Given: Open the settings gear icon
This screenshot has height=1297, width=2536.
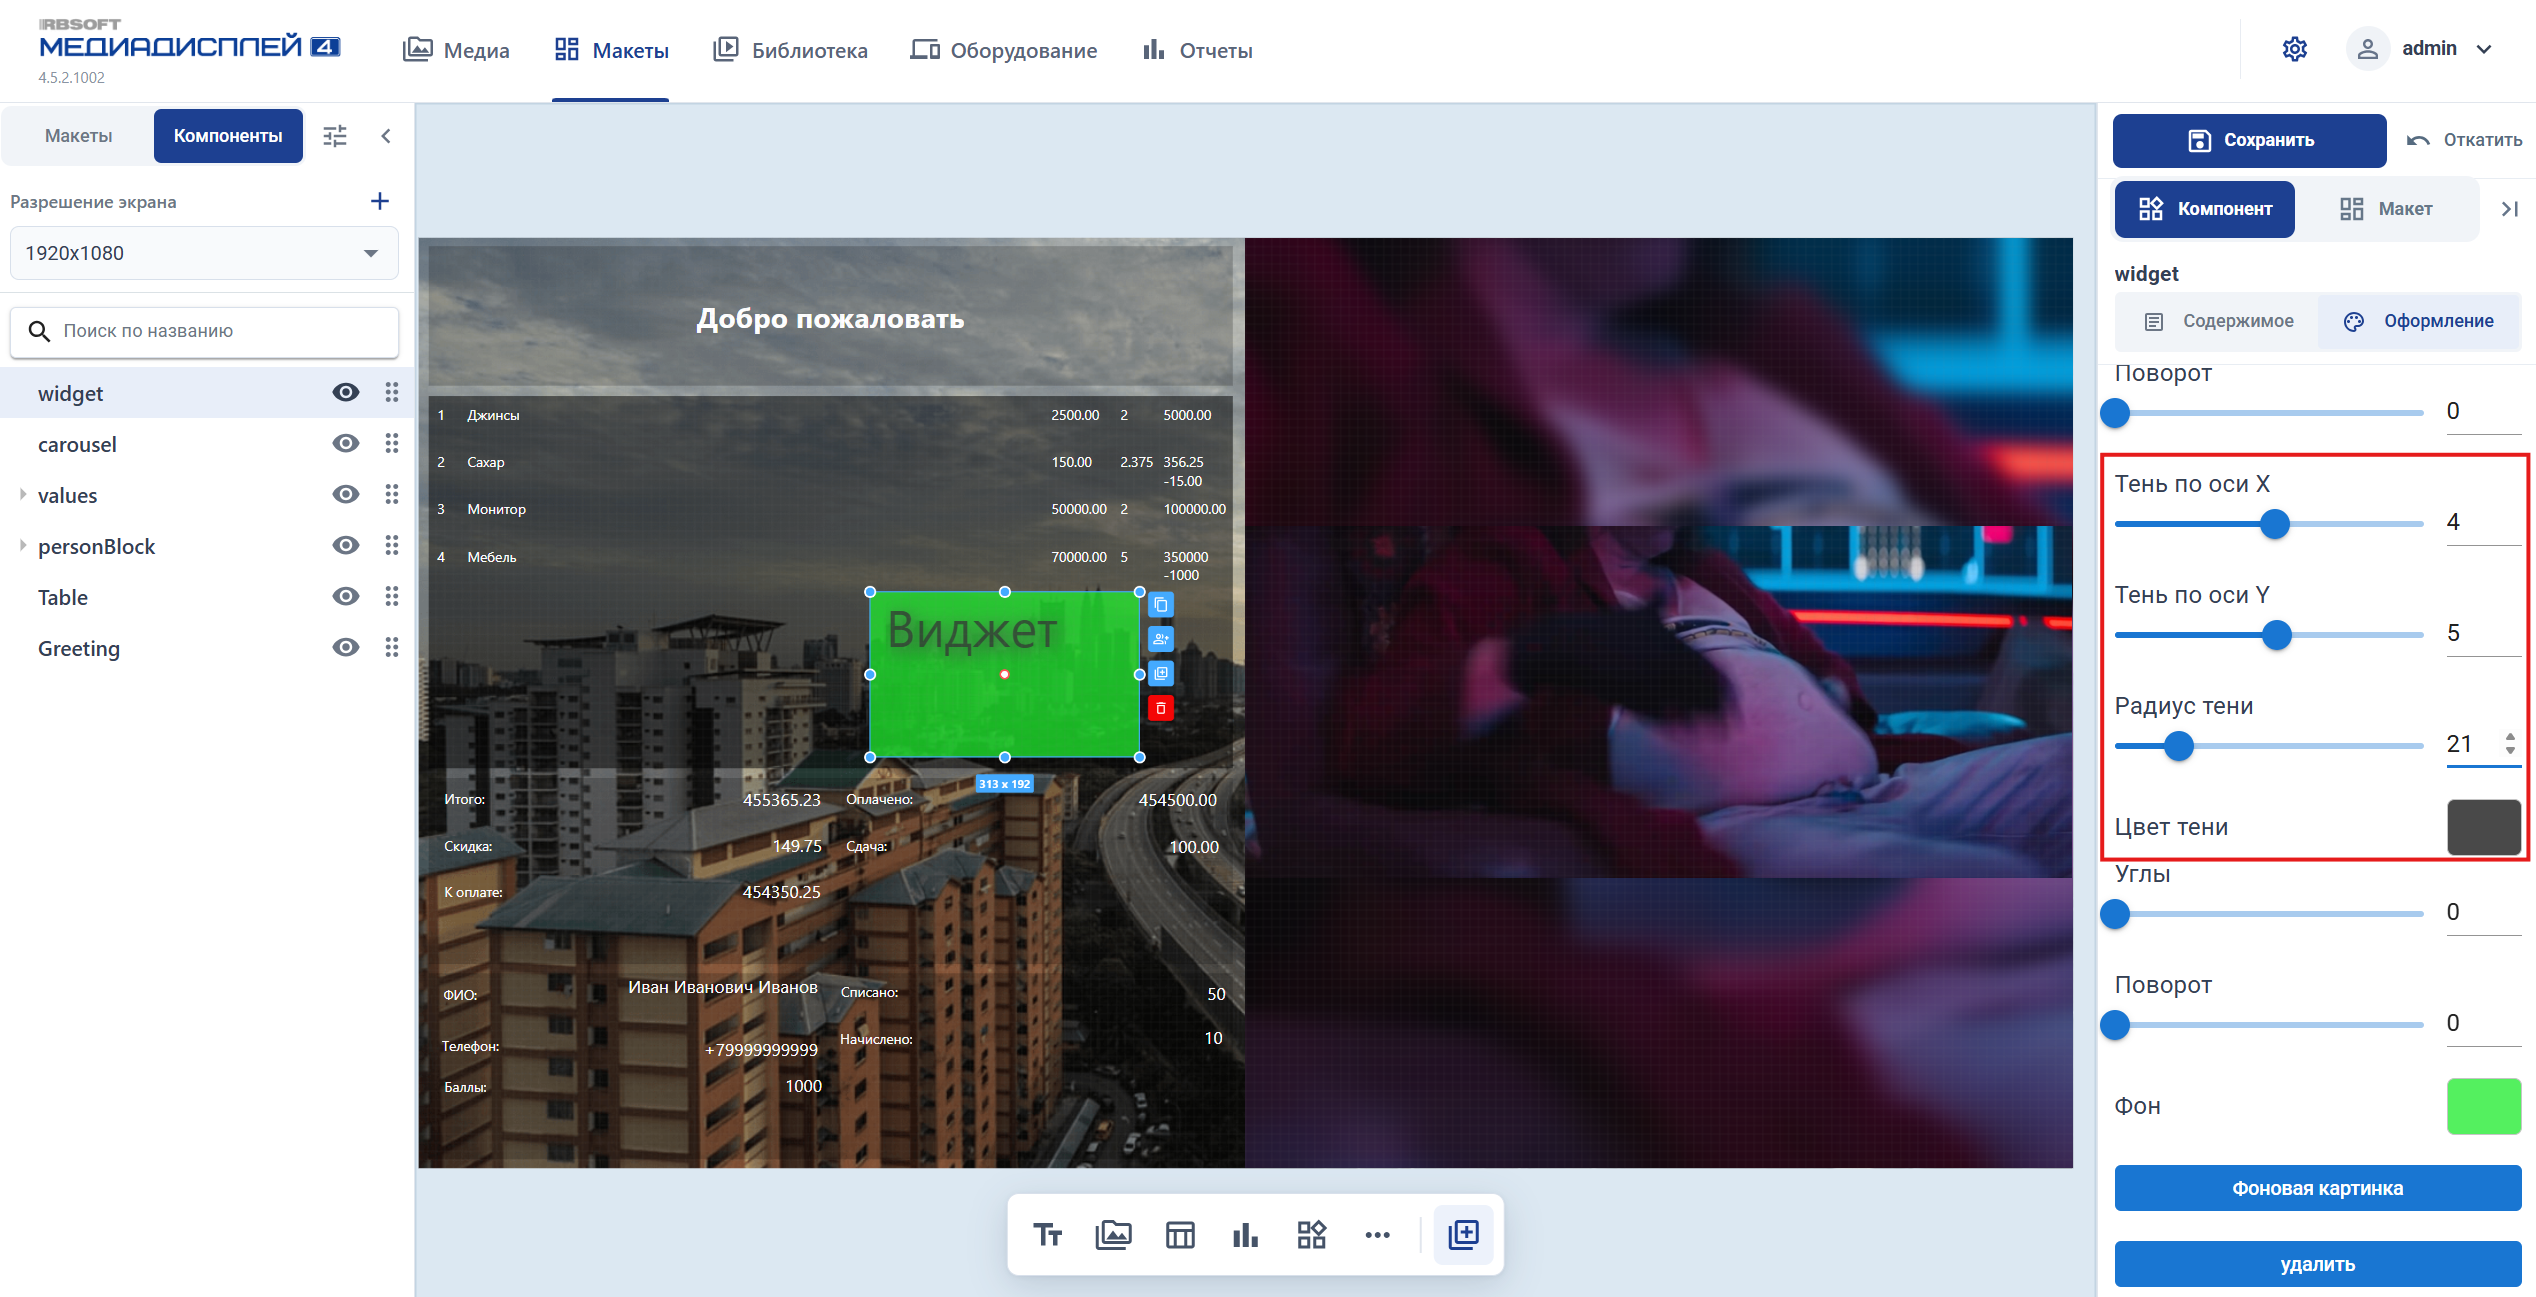Looking at the screenshot, I should [x=2294, y=49].
